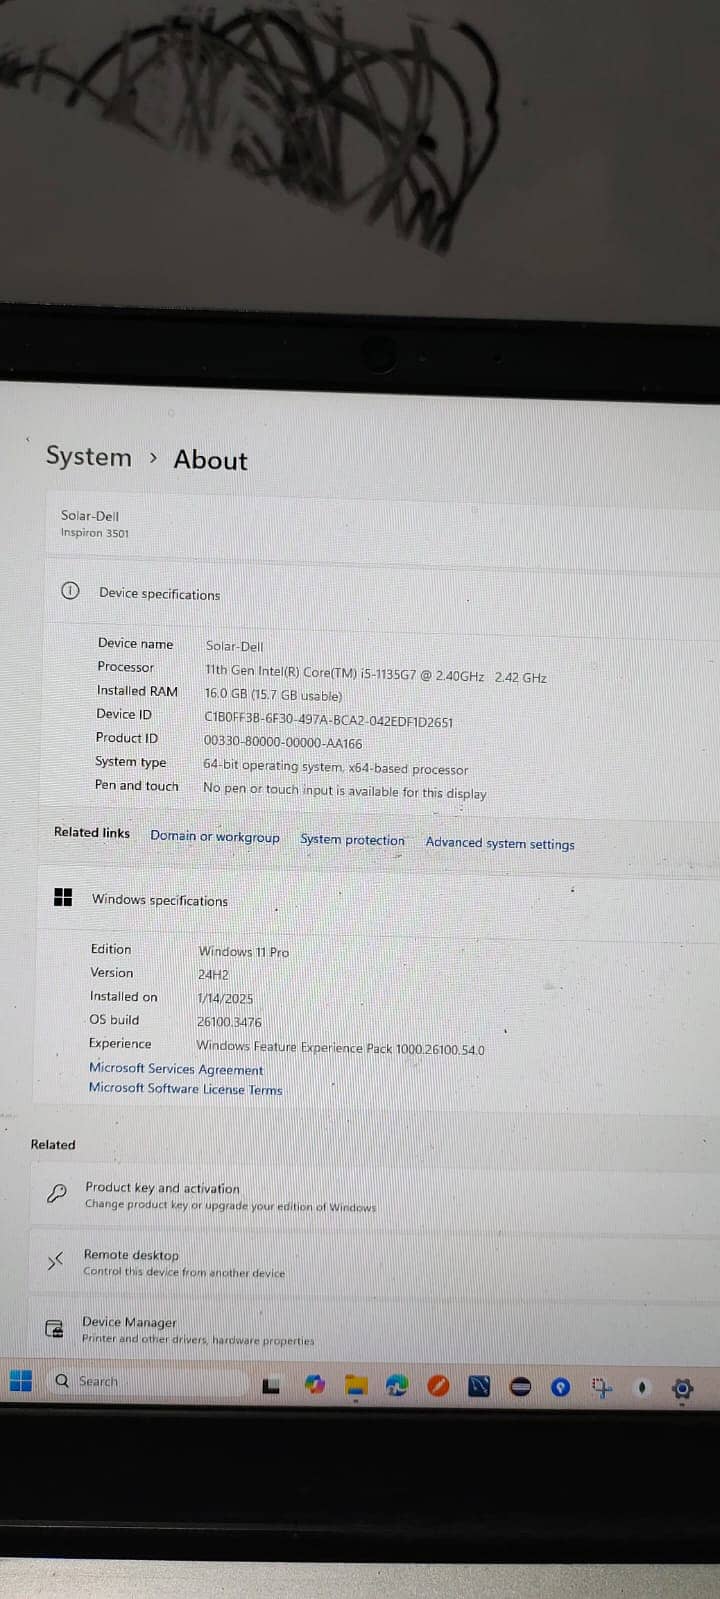Select Installed on date 1/14/2025

225,998
